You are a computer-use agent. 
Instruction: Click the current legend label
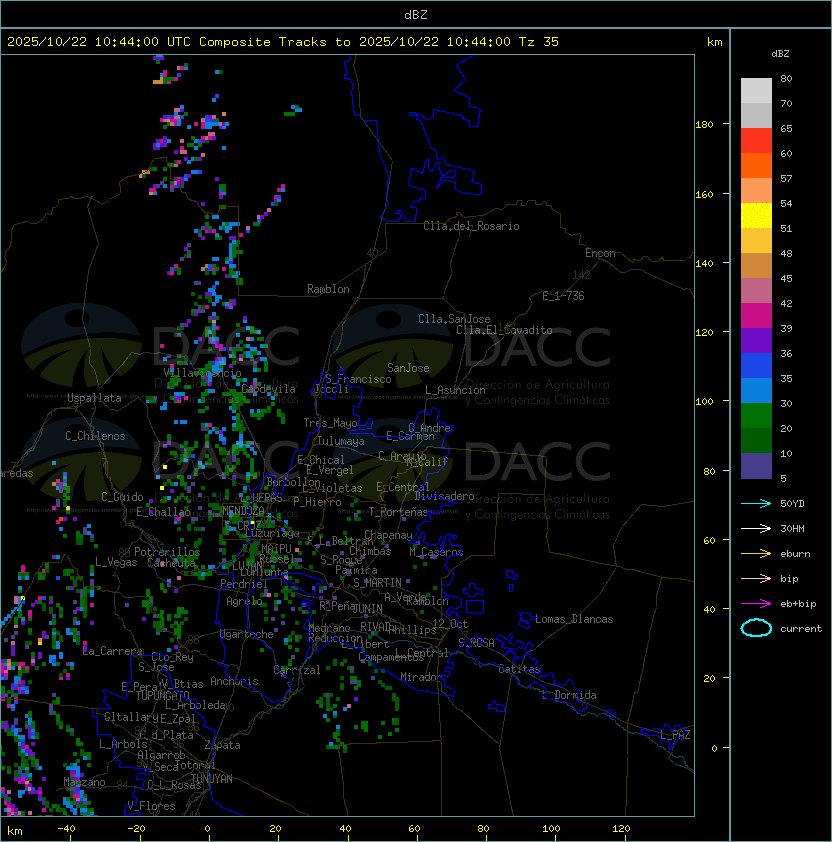(x=801, y=629)
